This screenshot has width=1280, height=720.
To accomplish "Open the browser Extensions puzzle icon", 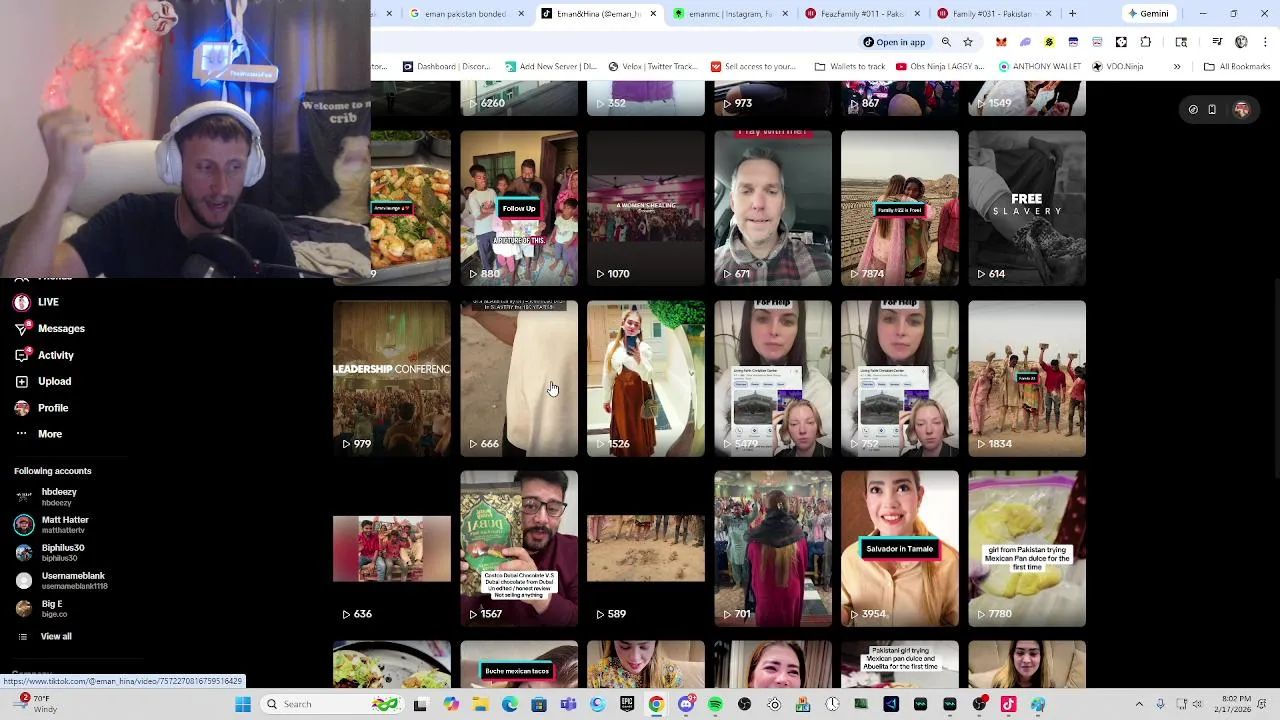I will tap(1146, 42).
